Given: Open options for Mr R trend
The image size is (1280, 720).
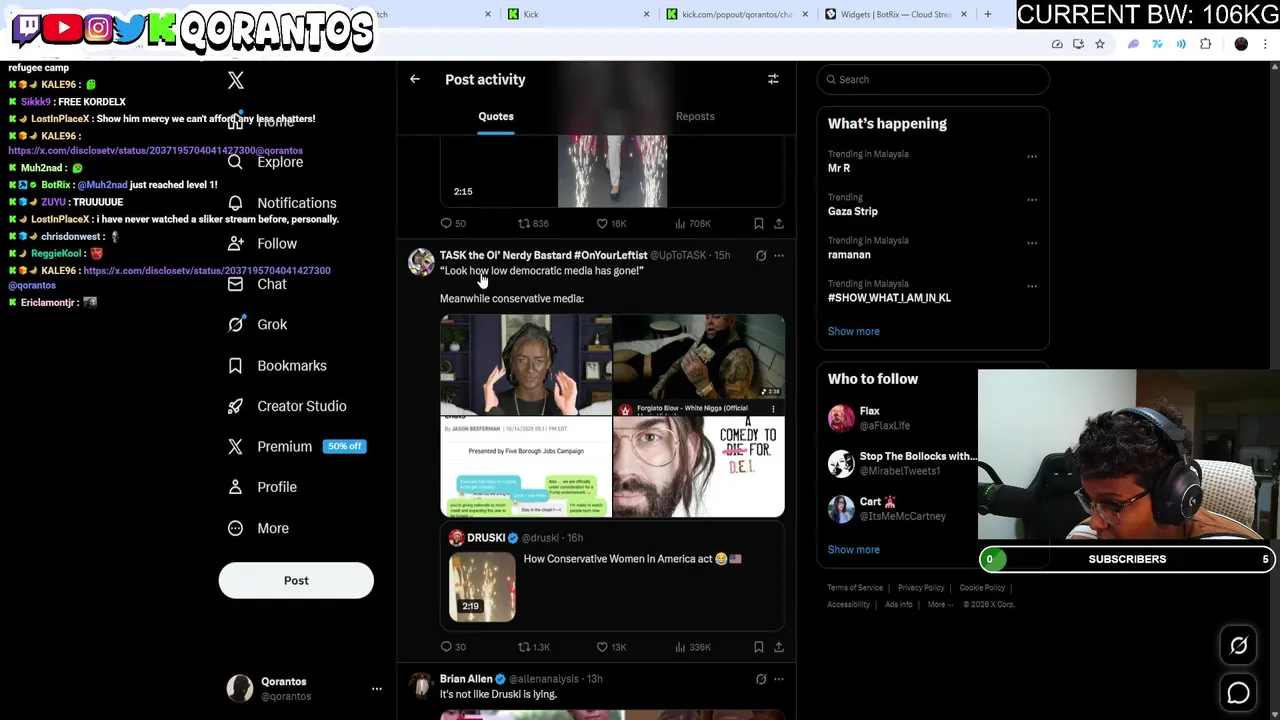Looking at the screenshot, I should 1032,156.
